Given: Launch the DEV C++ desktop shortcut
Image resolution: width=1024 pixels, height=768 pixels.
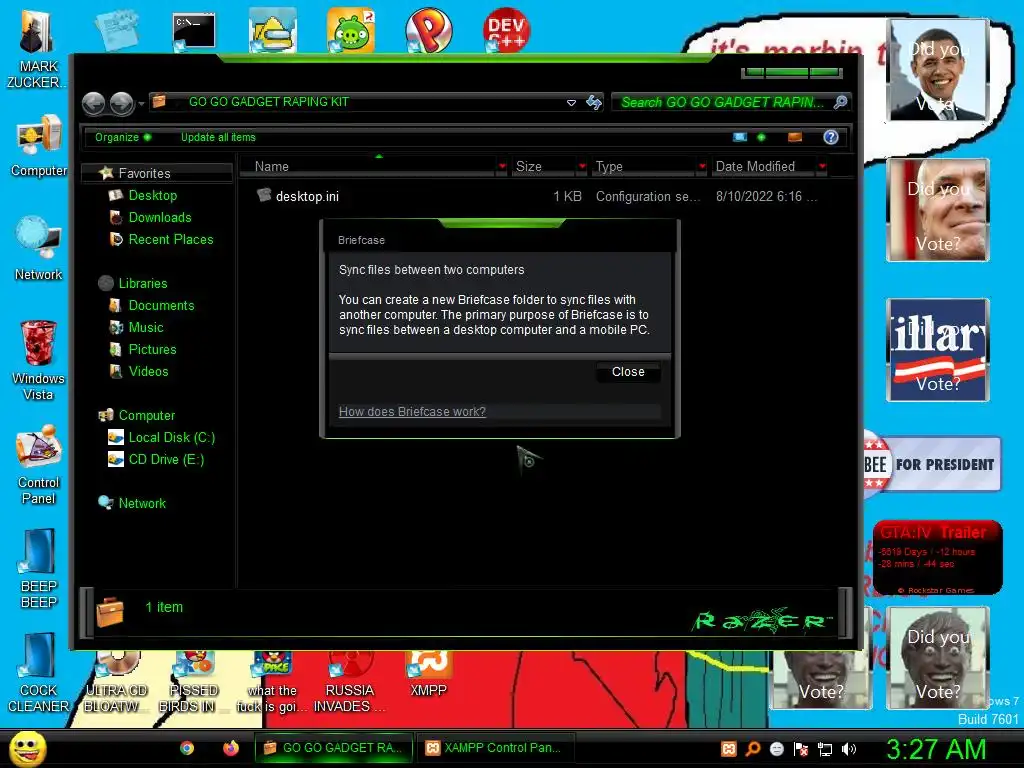Looking at the screenshot, I should pyautogui.click(x=506, y=30).
